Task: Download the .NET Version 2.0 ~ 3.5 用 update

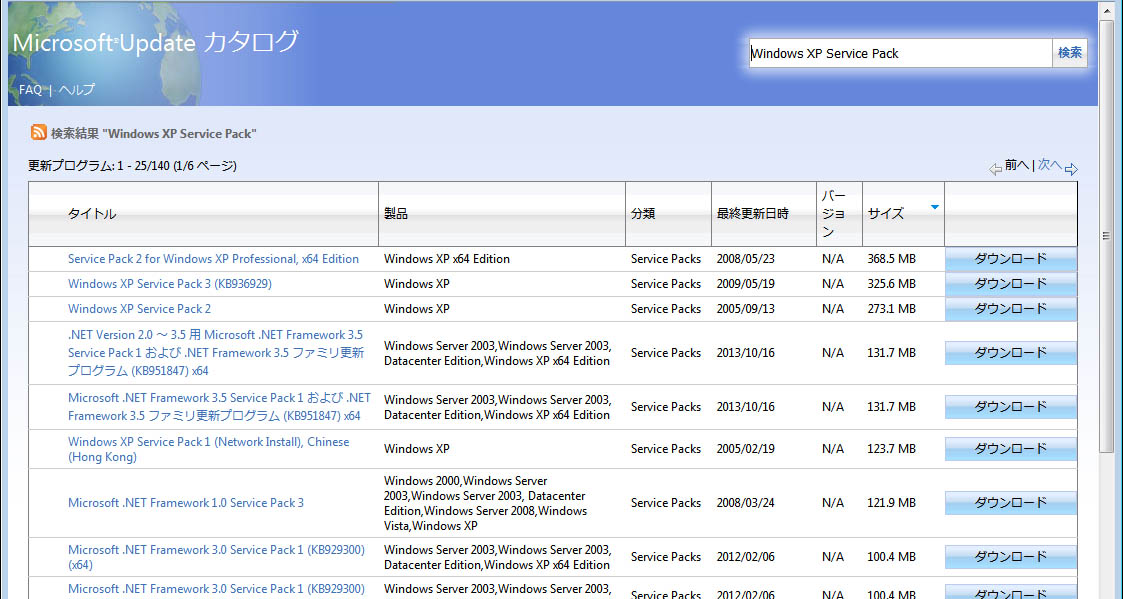Action: point(1011,353)
